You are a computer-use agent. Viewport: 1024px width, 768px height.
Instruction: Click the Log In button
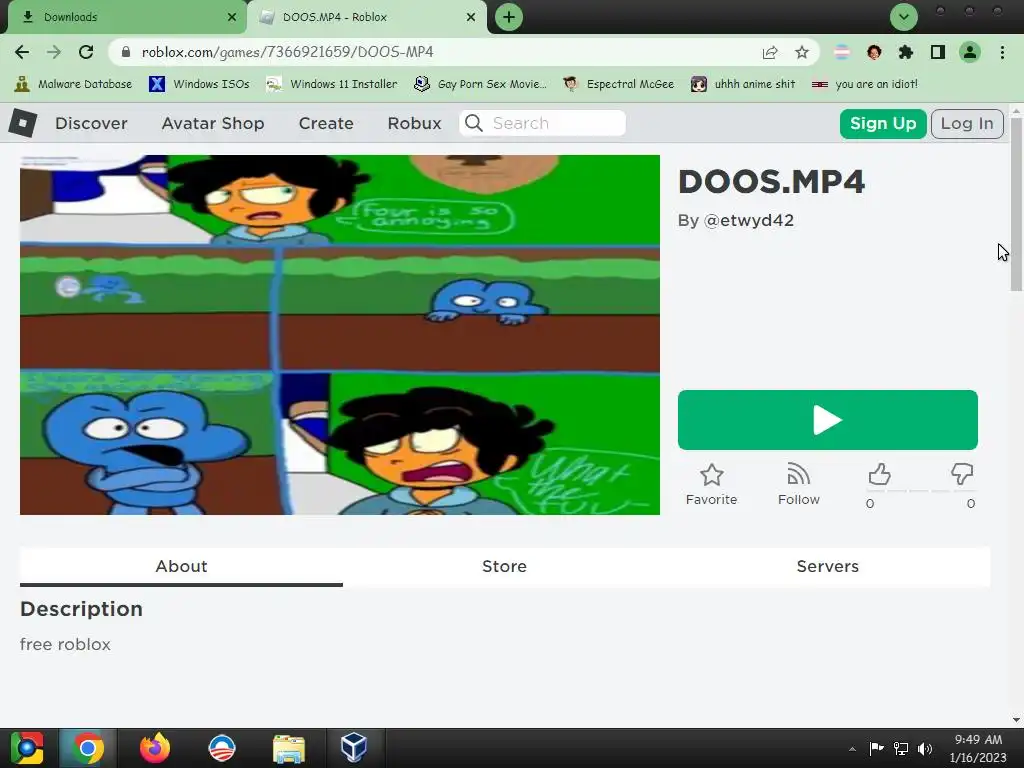967,123
